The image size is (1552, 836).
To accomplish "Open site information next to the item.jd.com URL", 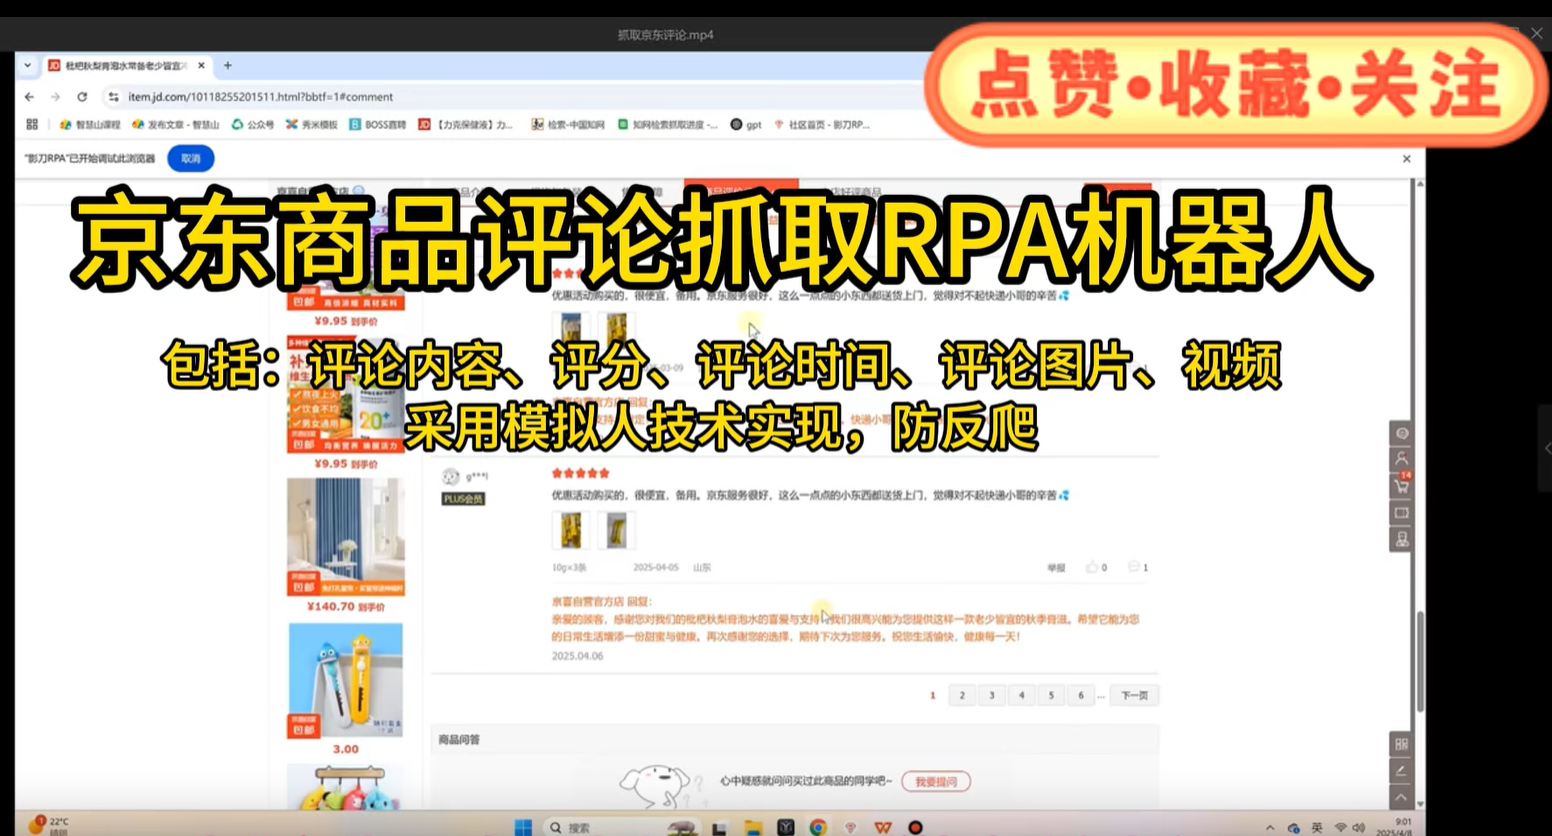I will 114,97.
